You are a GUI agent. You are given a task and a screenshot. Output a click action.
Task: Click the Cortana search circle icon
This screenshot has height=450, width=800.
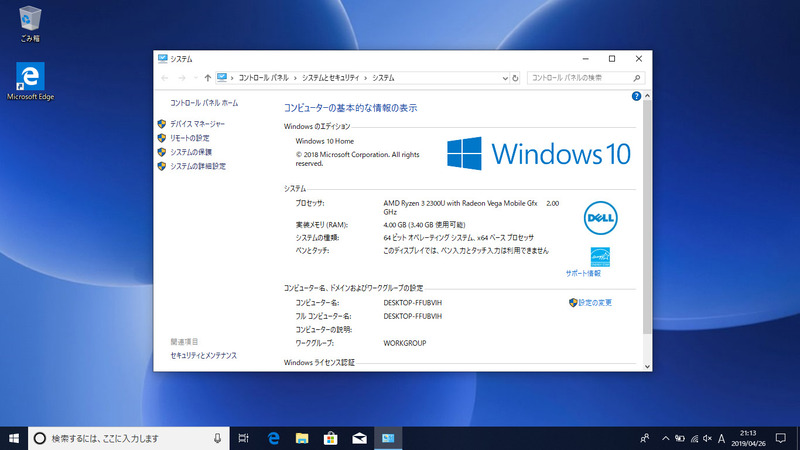(x=39, y=438)
